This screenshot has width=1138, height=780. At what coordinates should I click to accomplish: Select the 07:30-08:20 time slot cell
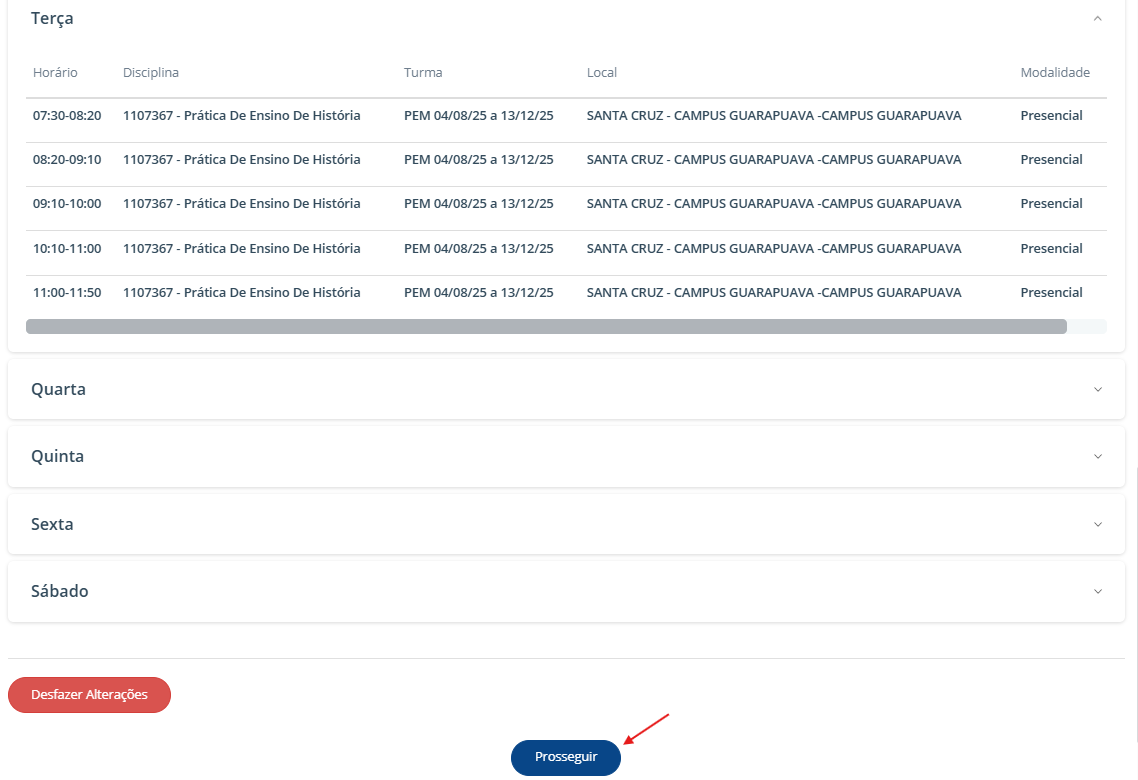coord(67,116)
